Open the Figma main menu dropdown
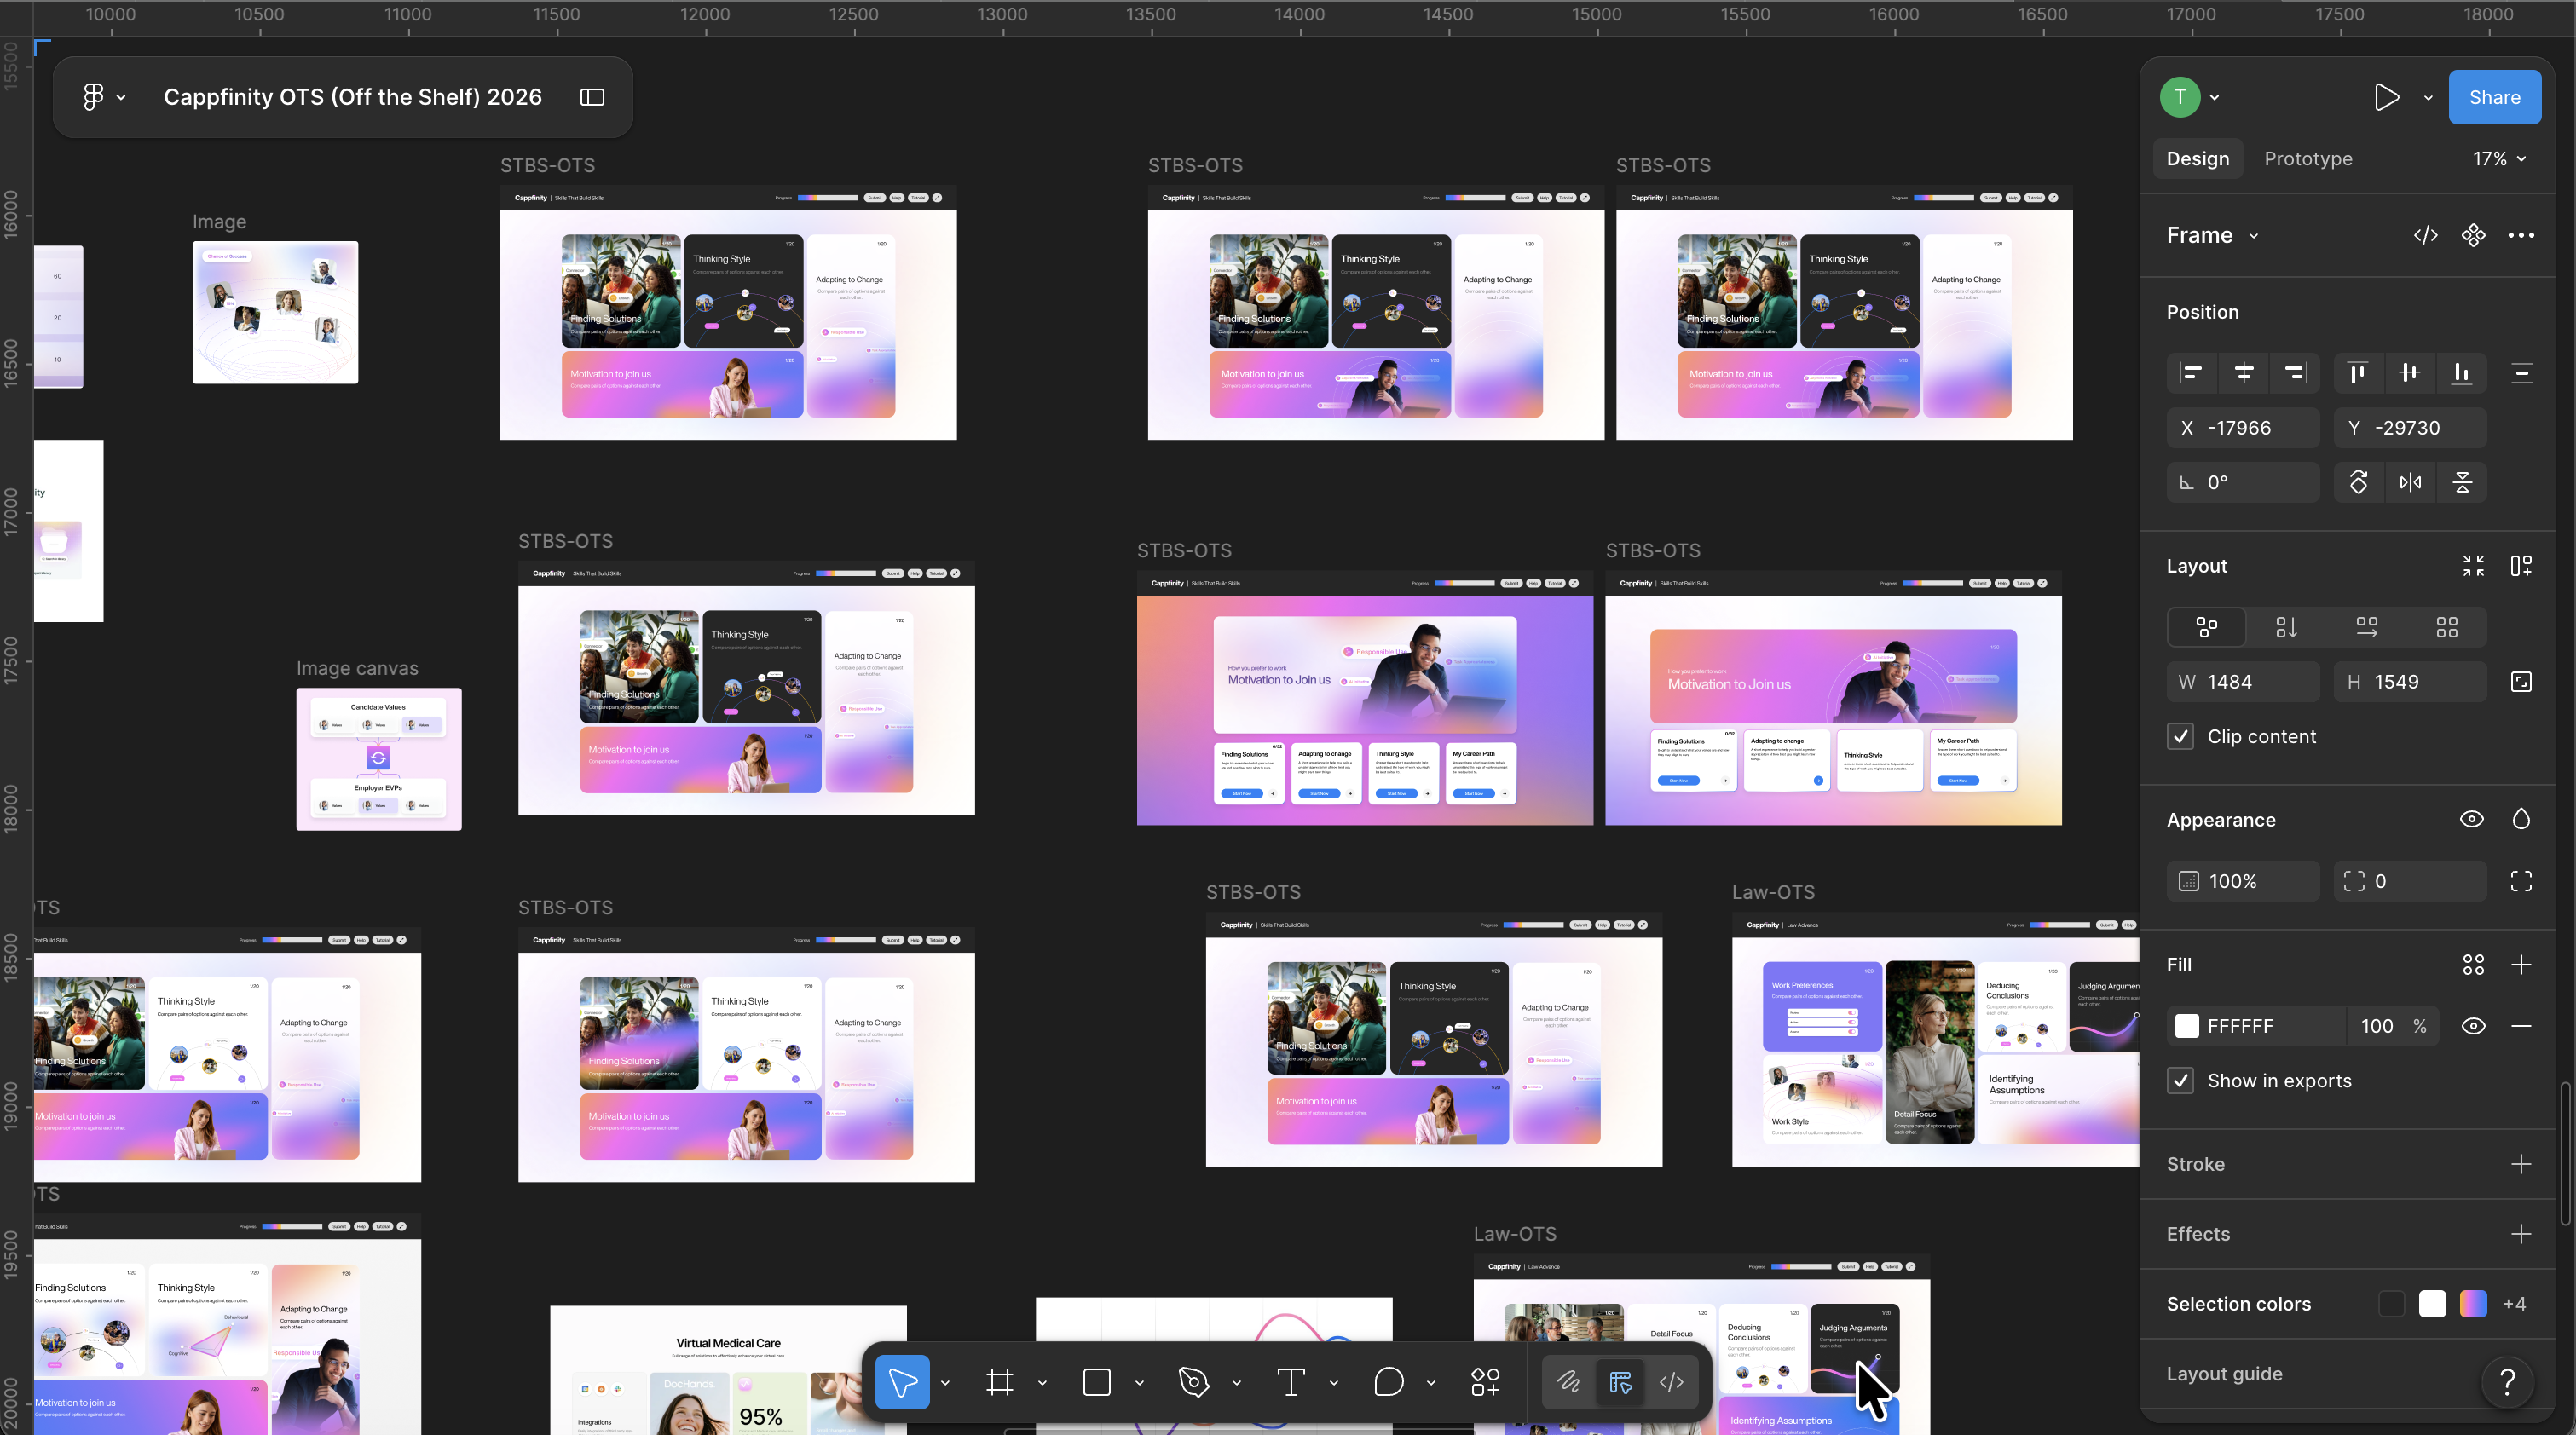This screenshot has width=2576, height=1435. 104,97
